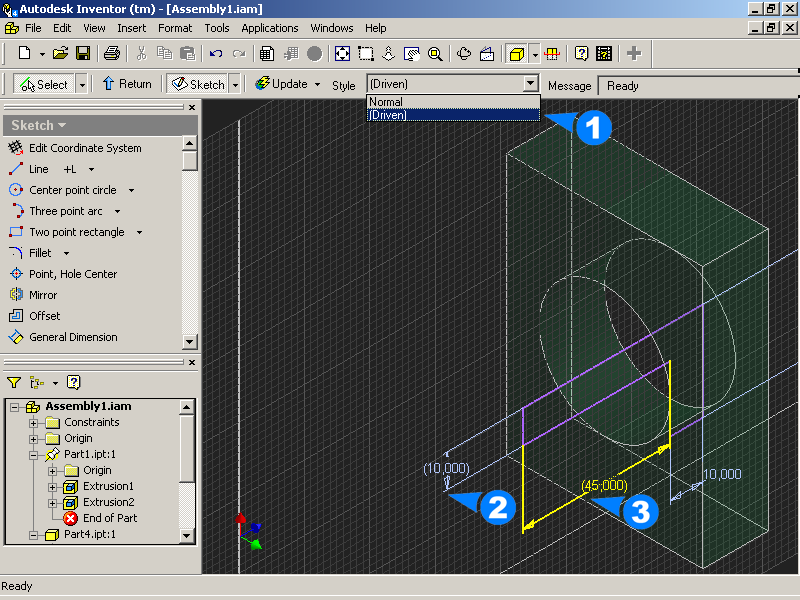Expand the Constraints folder node
The width and height of the screenshot is (800, 600).
(33, 422)
